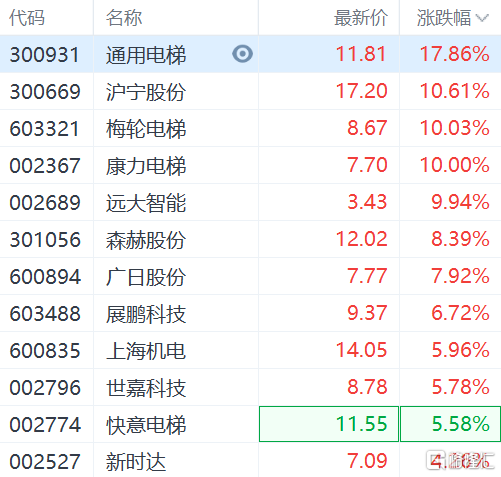This screenshot has height=477, width=501.
Task: Open 新时达 stock row
Action: click(250, 461)
